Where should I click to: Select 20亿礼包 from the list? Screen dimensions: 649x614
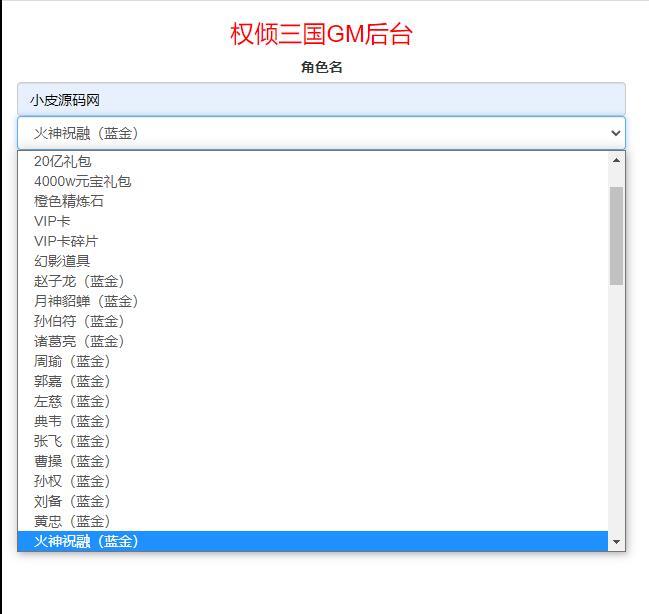[70, 161]
